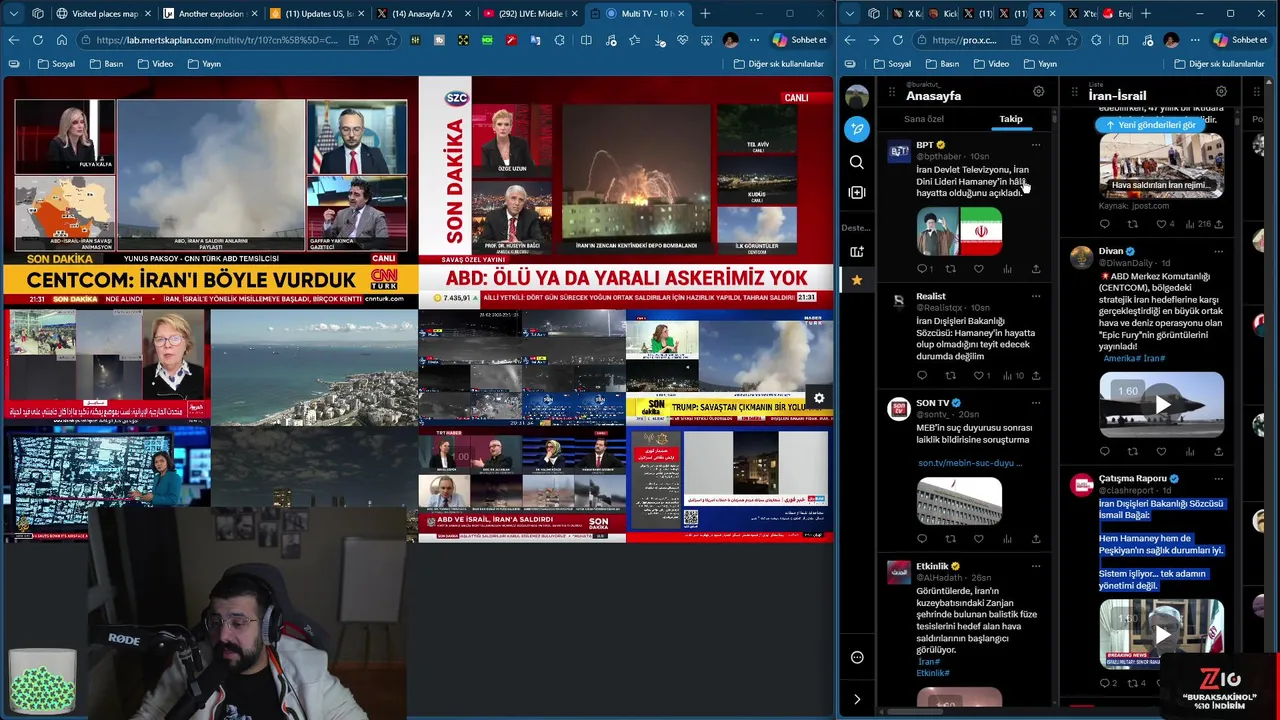The height and width of the screenshot is (720, 1280).
Task: Go to home page in left browser
Action: [61, 40]
